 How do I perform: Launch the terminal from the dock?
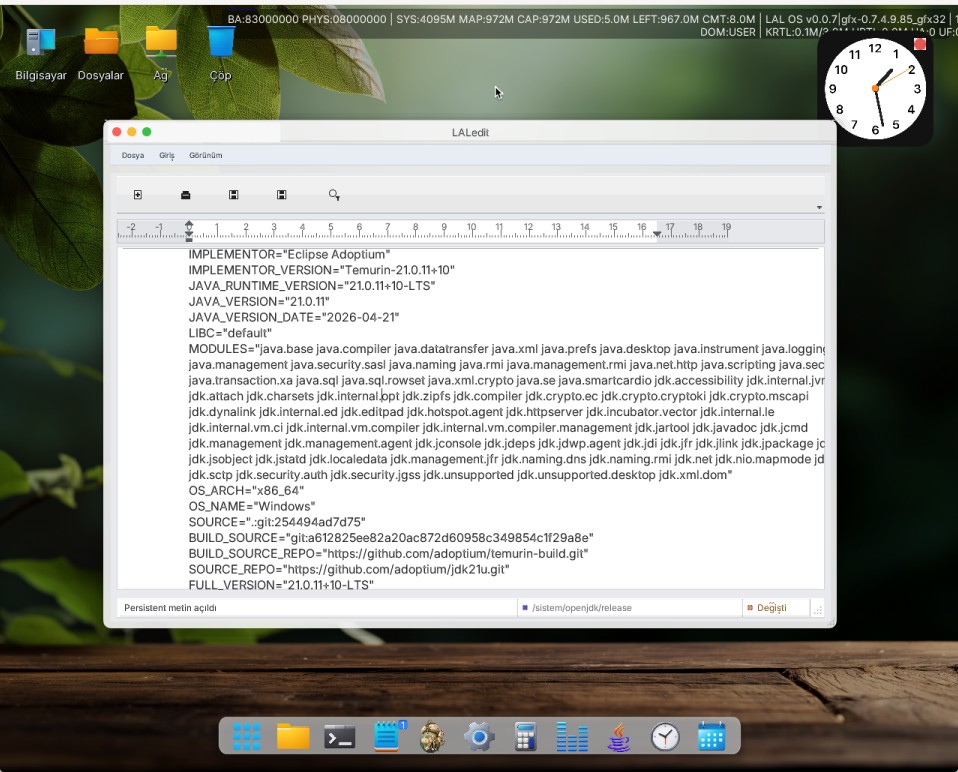(340, 737)
